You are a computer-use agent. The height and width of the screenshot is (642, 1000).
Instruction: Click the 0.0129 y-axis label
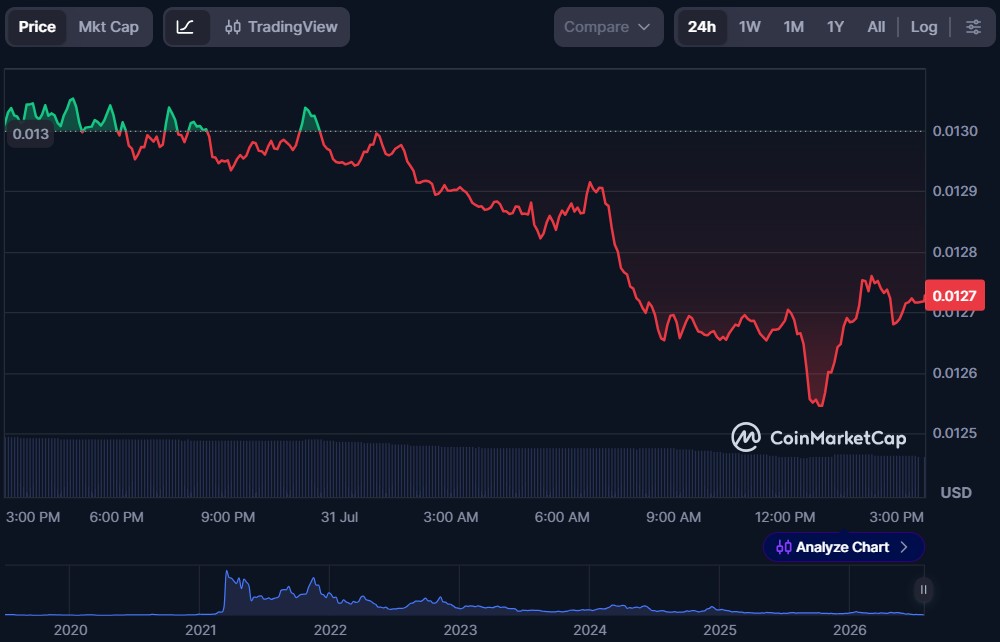tap(955, 191)
